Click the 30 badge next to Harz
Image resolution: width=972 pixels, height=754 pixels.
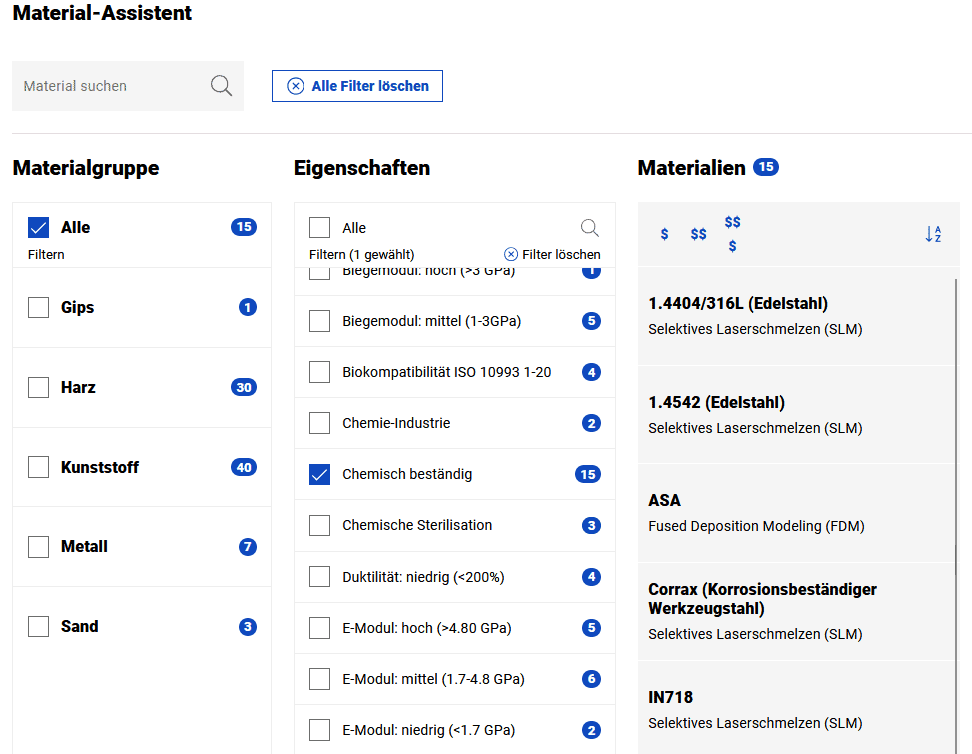(244, 388)
